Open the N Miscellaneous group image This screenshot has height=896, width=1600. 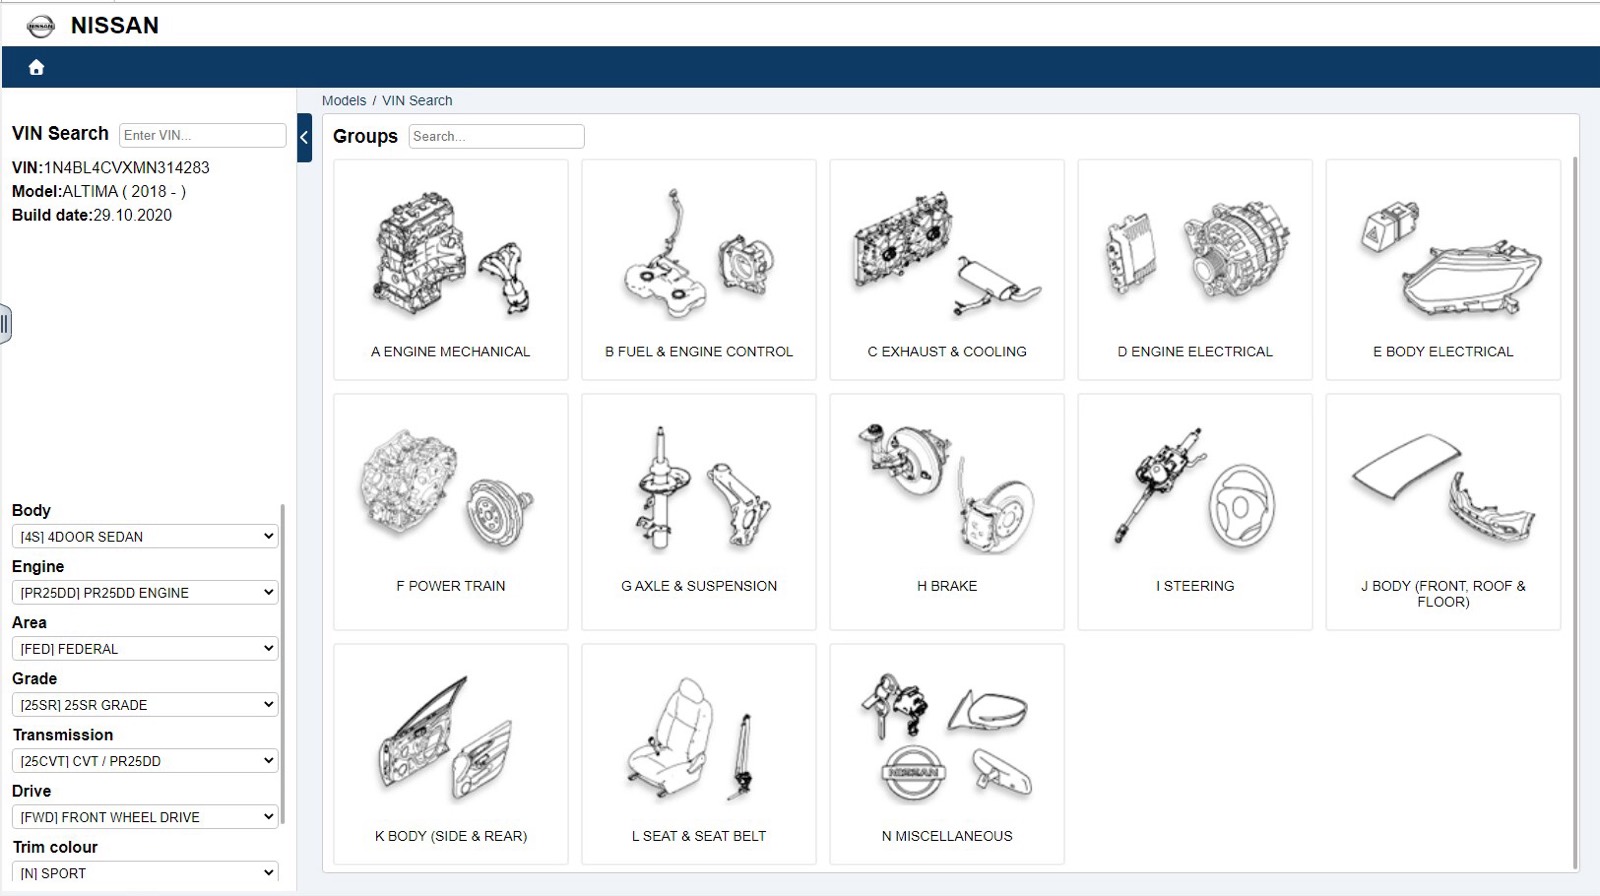coord(947,740)
